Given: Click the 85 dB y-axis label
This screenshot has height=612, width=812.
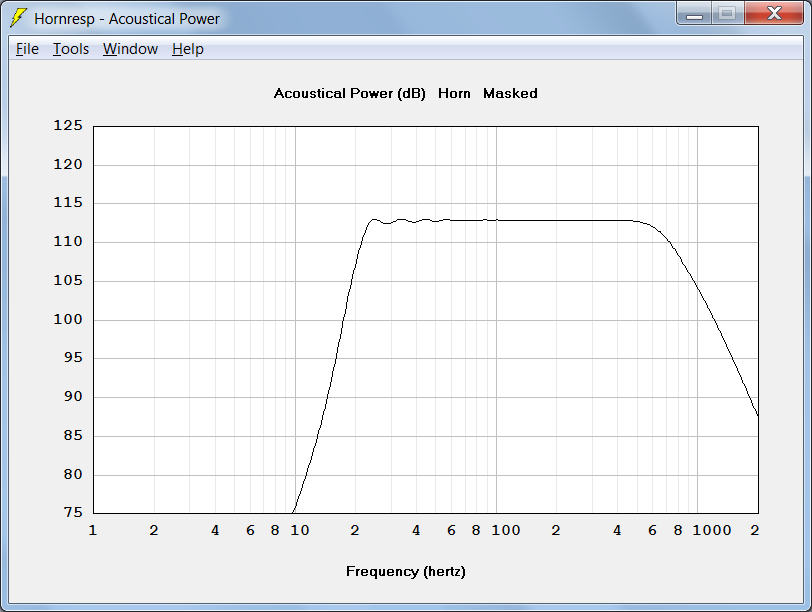Looking at the screenshot, I should click(73, 435).
